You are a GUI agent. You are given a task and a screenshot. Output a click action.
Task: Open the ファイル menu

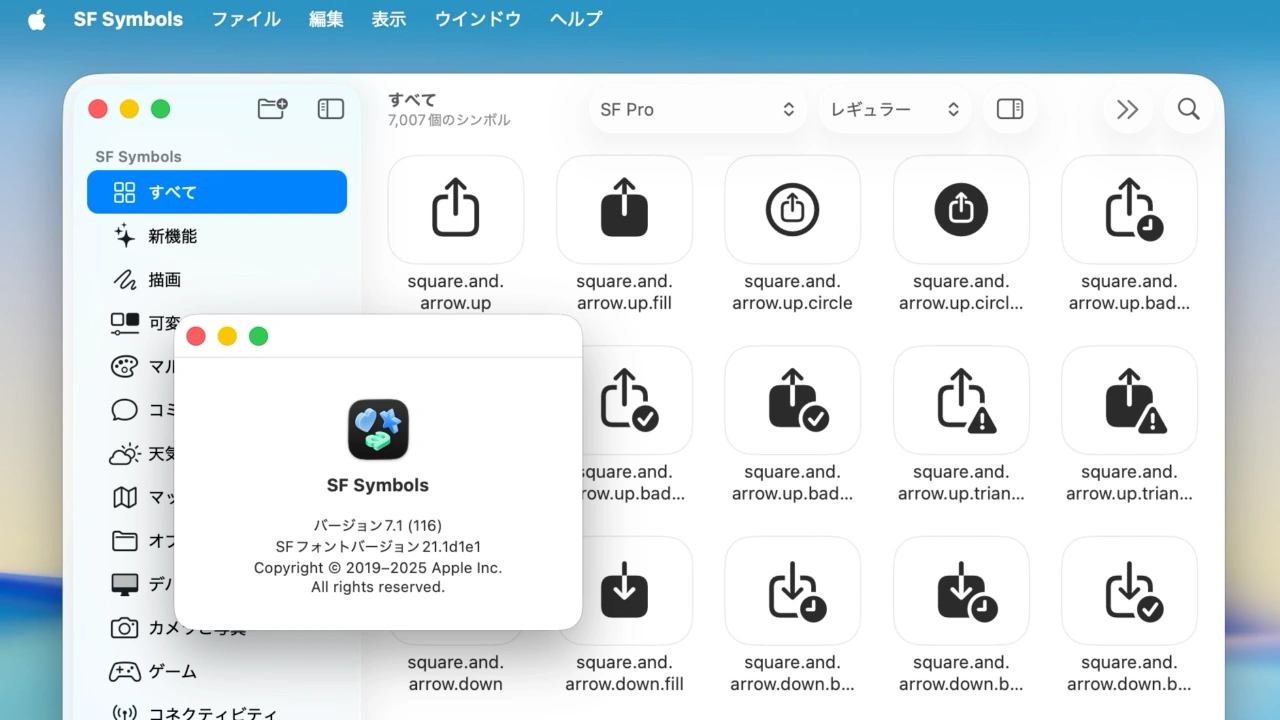pyautogui.click(x=246, y=19)
